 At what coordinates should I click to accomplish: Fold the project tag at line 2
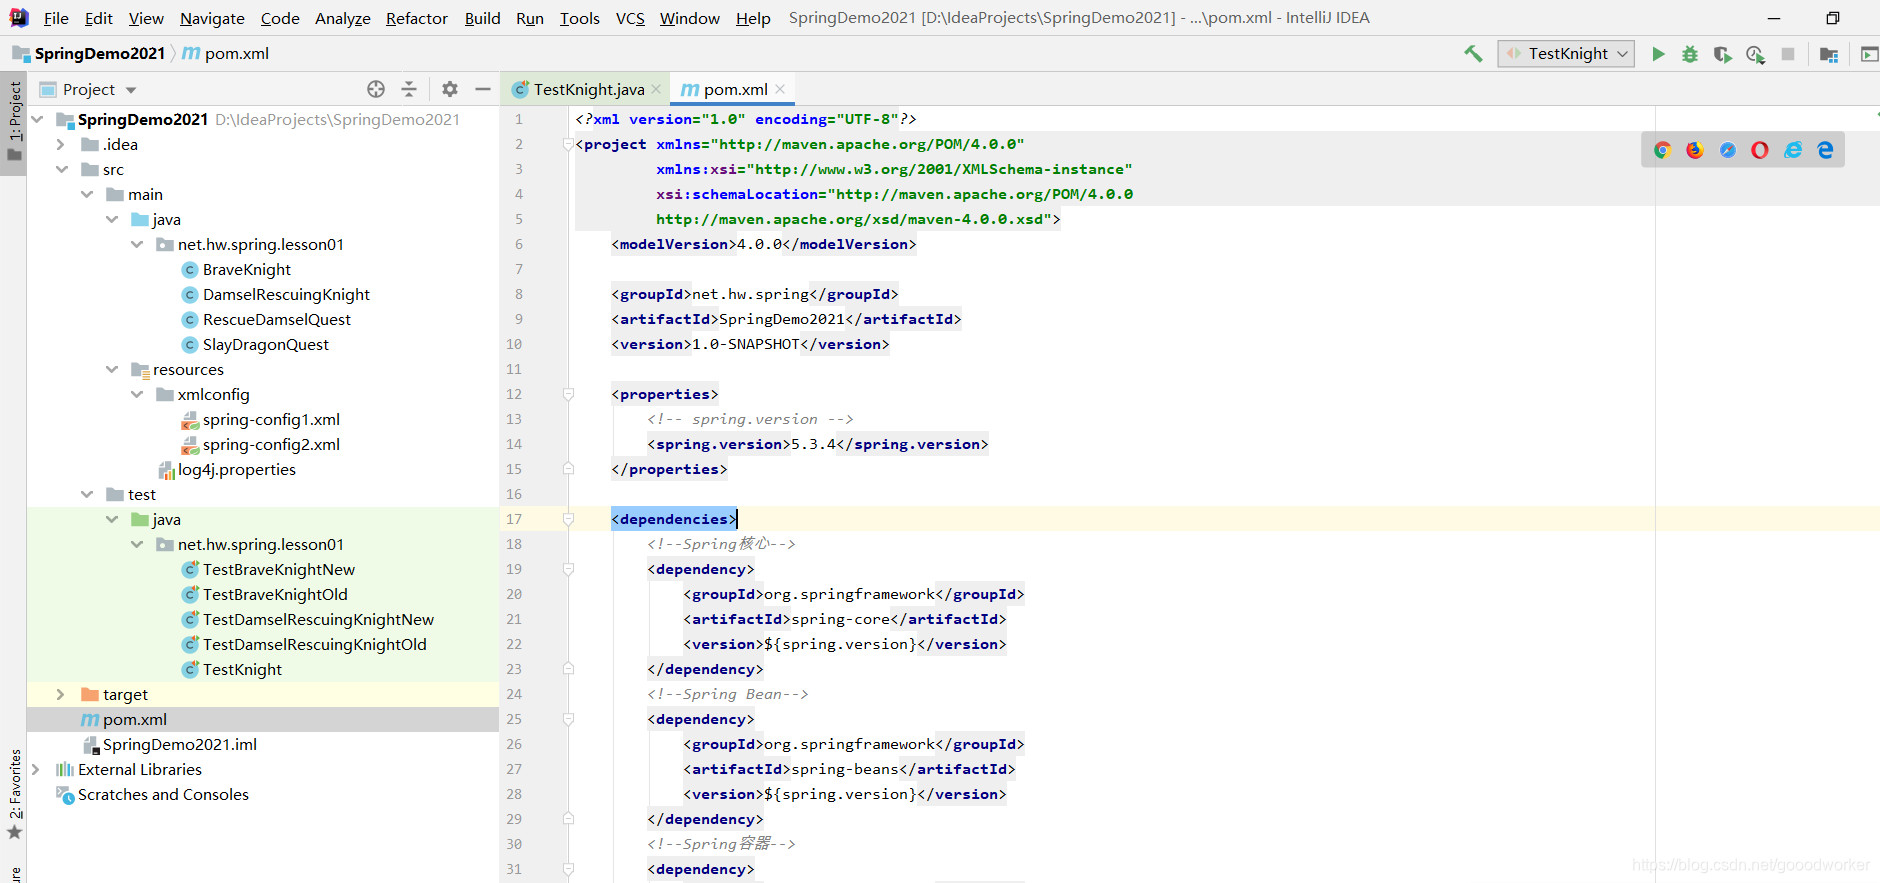tap(568, 144)
